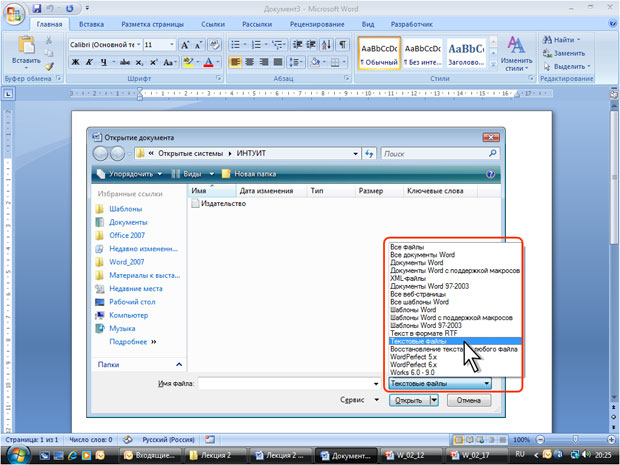
Task: Toggle superscript formatting
Action: click(x=153, y=62)
